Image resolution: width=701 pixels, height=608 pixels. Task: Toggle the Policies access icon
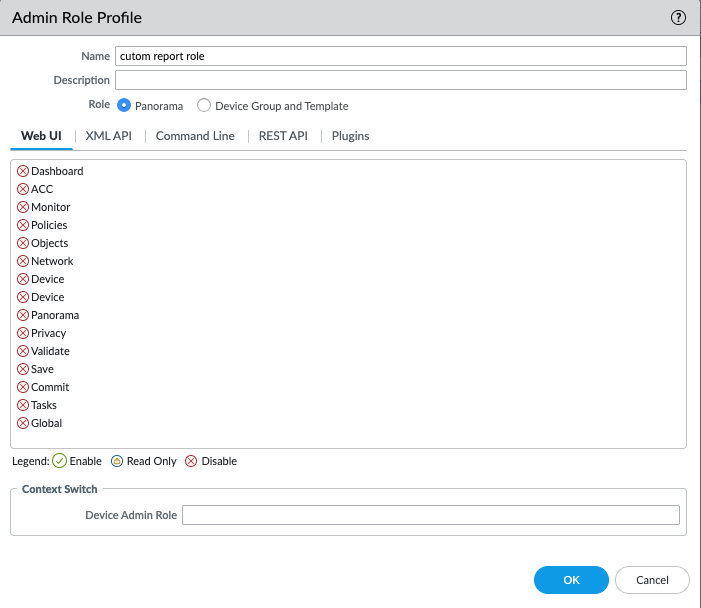click(x=23, y=225)
